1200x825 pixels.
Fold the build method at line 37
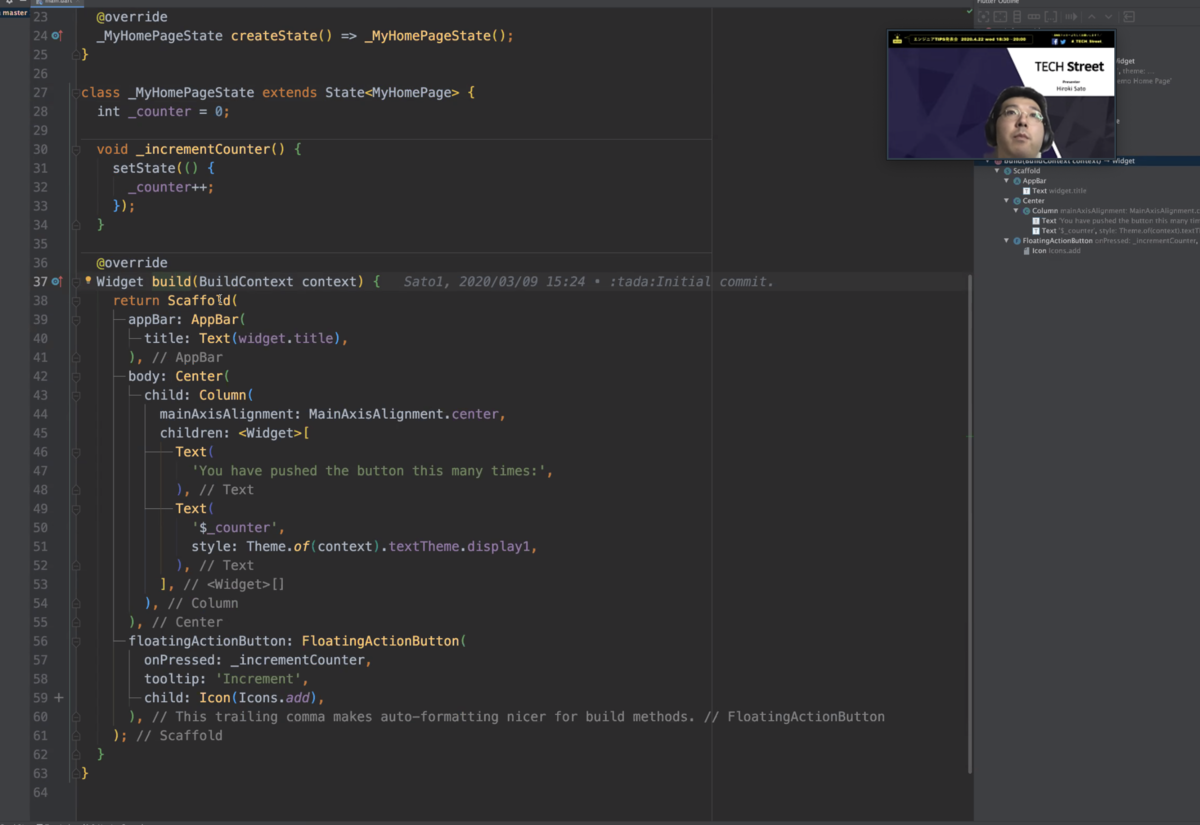pyautogui.click(x=76, y=282)
